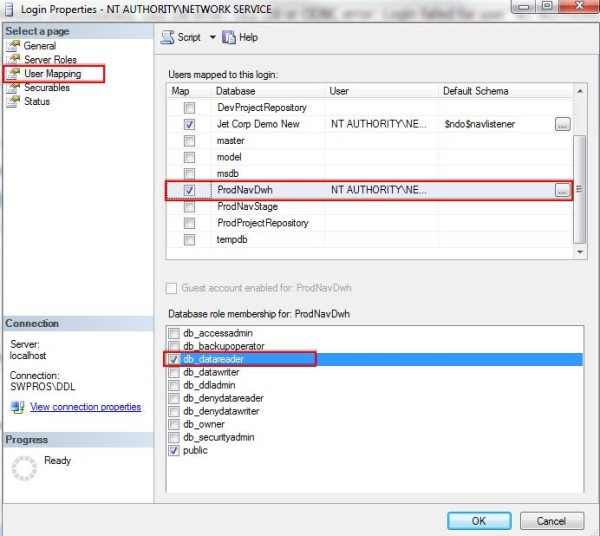
Task: Click the General page icon
Action: (13, 46)
